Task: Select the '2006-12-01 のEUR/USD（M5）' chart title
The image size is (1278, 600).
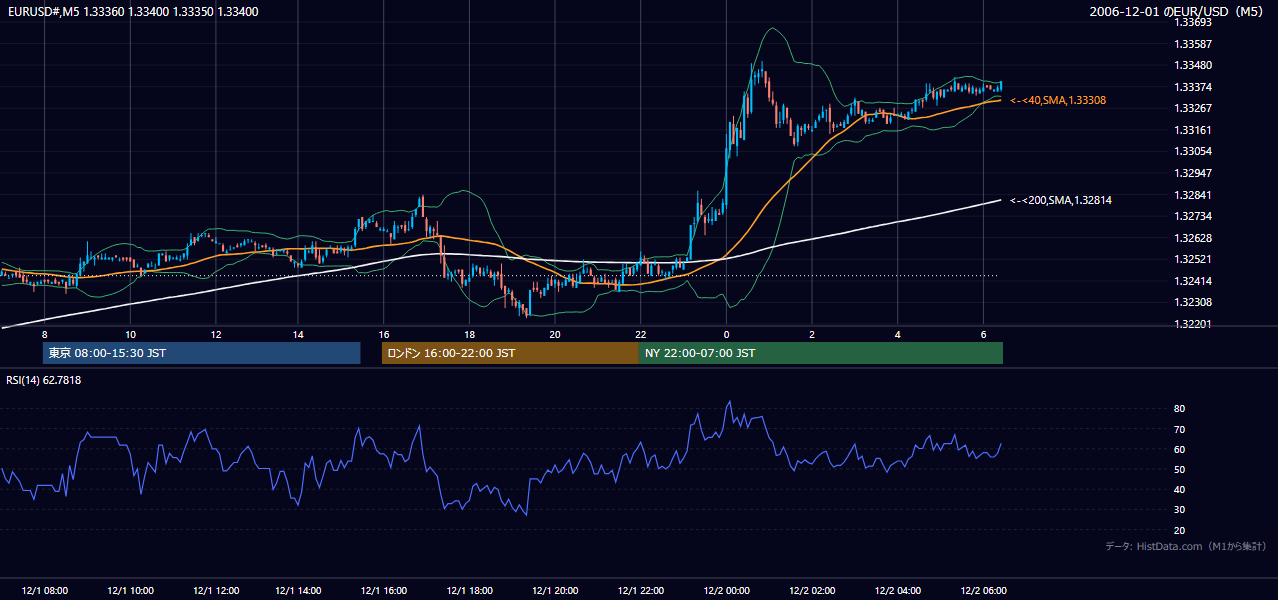Action: click(x=1177, y=12)
